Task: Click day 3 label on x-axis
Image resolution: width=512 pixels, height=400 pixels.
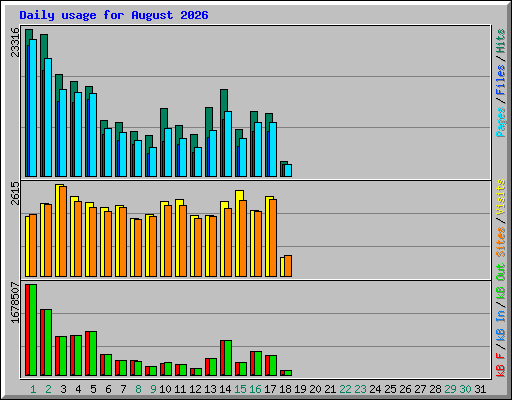Action: [x=63, y=389]
